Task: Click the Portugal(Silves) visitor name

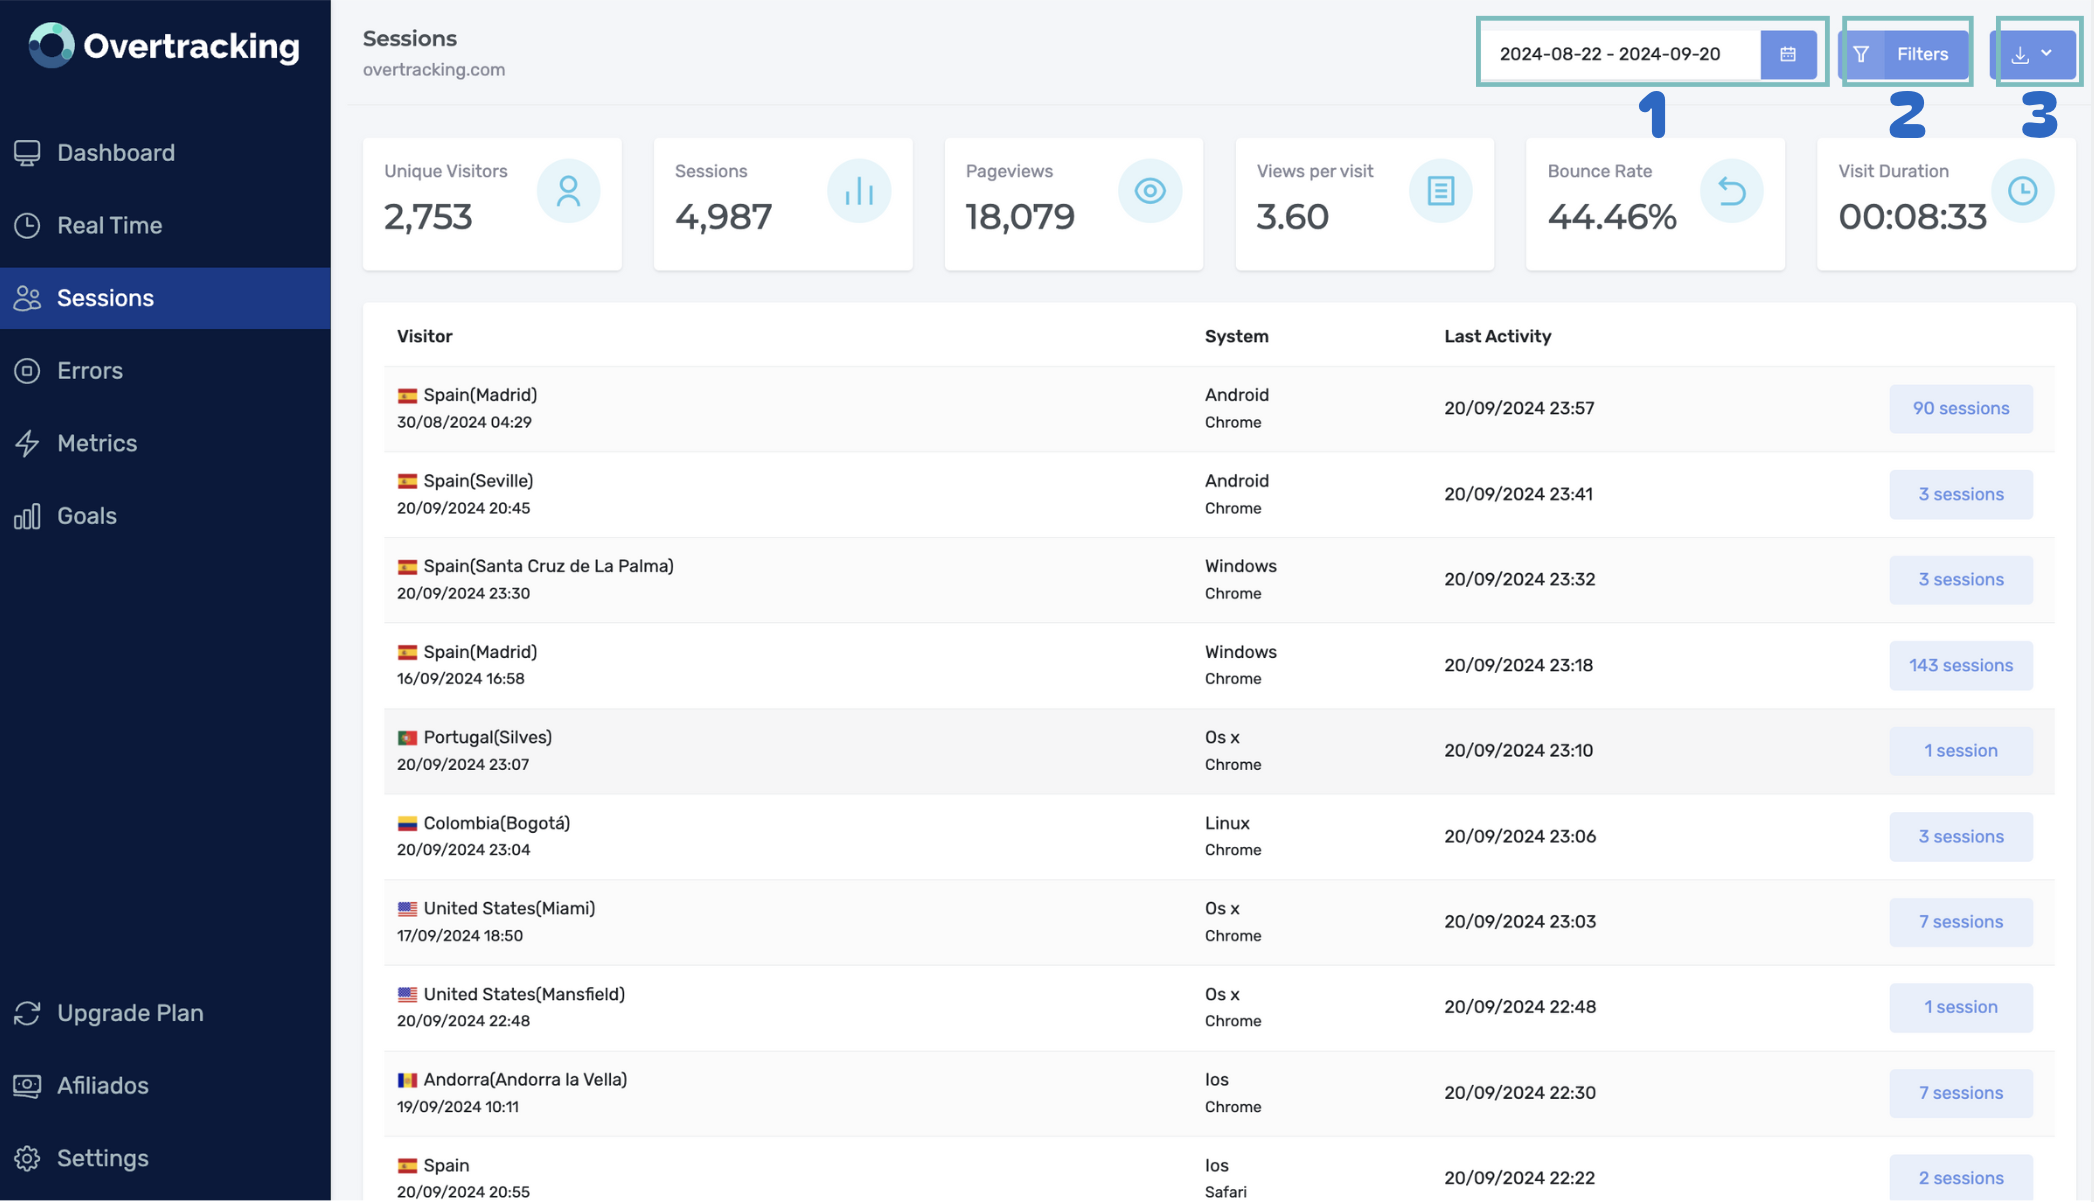Action: click(x=488, y=737)
